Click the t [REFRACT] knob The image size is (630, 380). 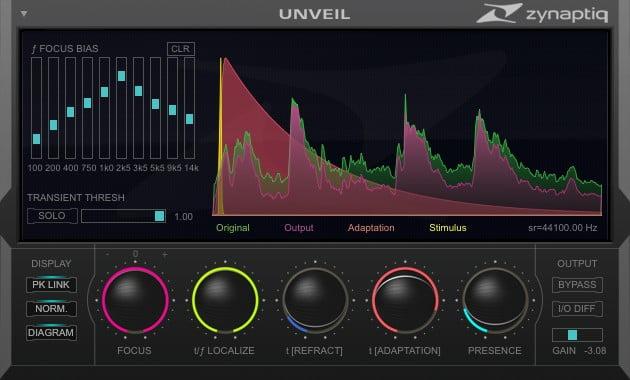(x=315, y=300)
